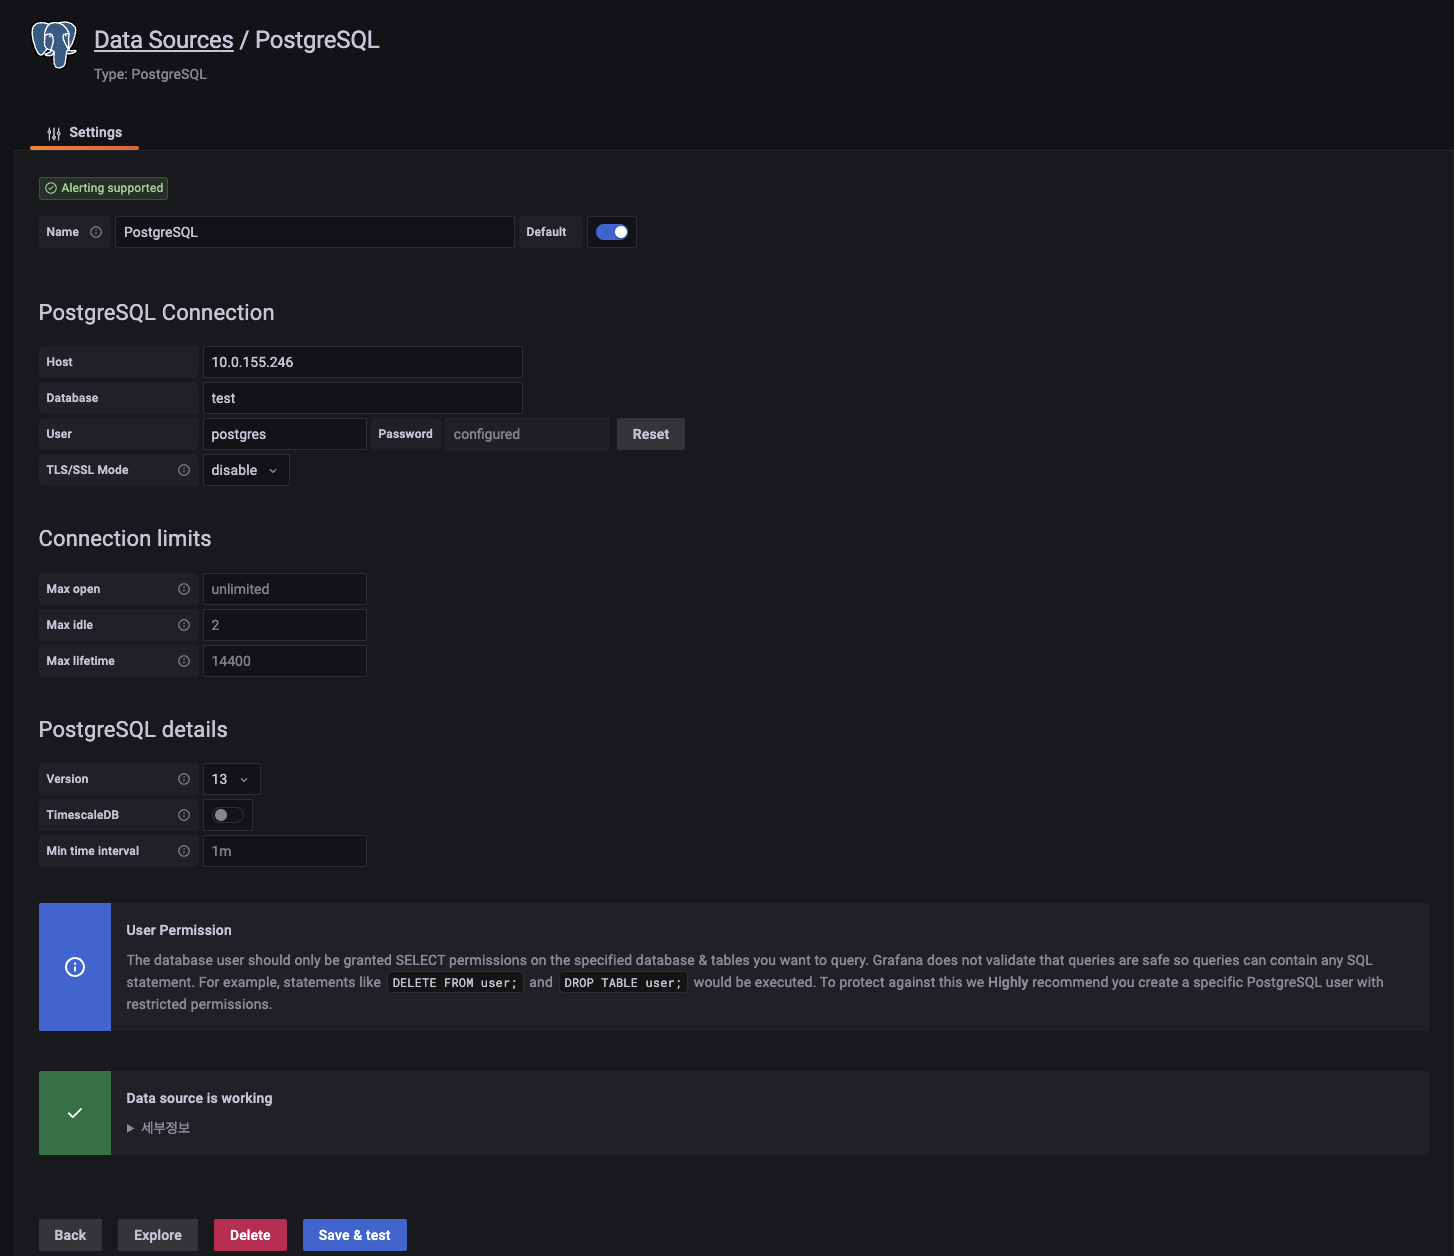Click the Settings tab sliders icon

pyautogui.click(x=54, y=133)
